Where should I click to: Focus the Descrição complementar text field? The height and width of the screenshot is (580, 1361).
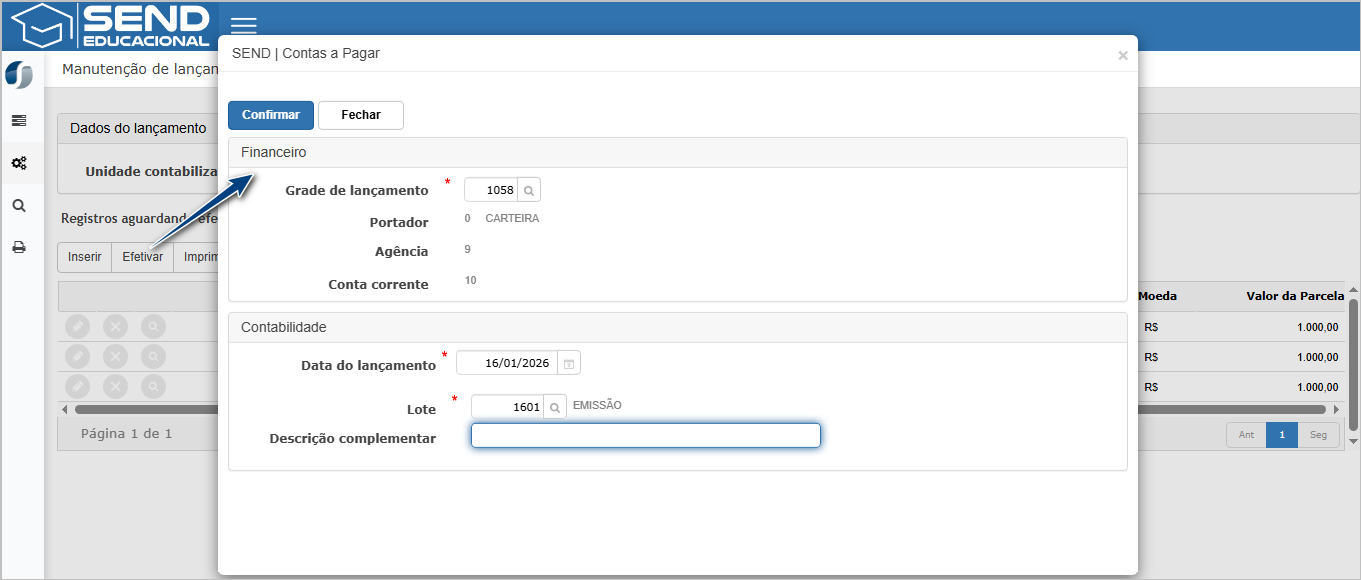(x=645, y=435)
